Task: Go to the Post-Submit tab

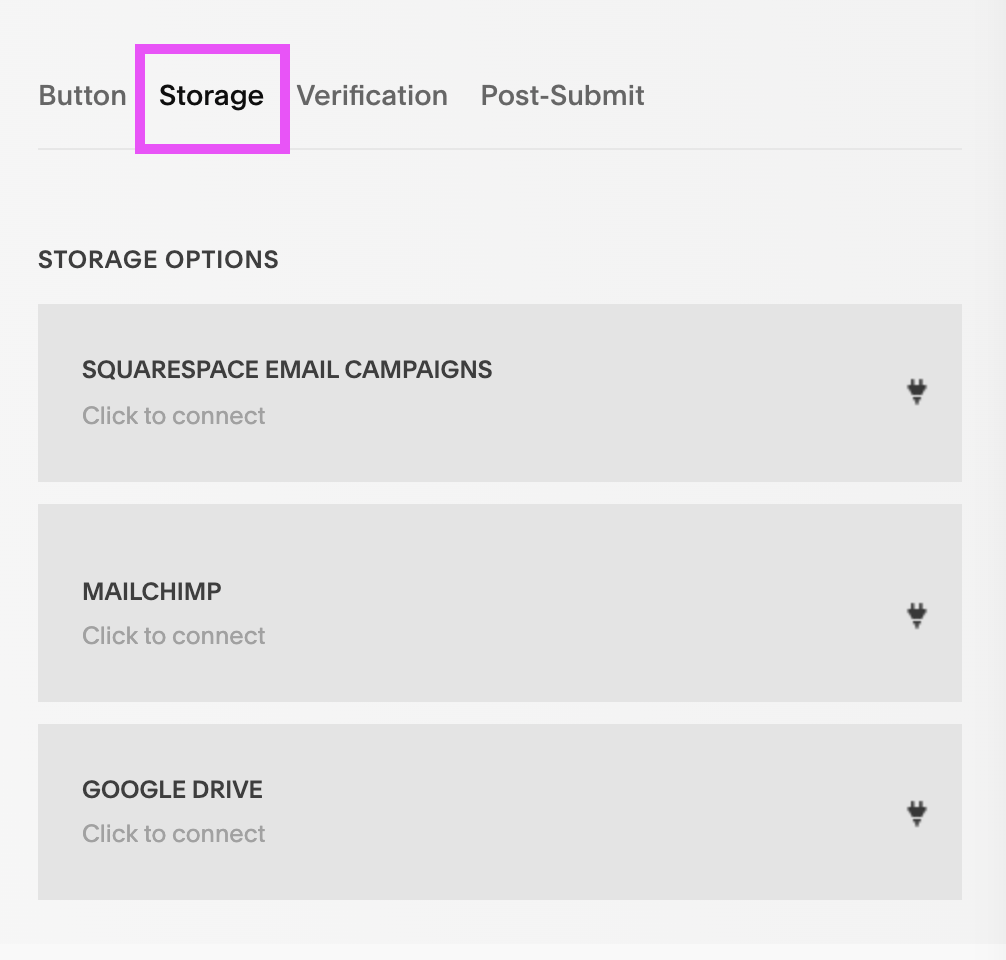Action: tap(562, 96)
